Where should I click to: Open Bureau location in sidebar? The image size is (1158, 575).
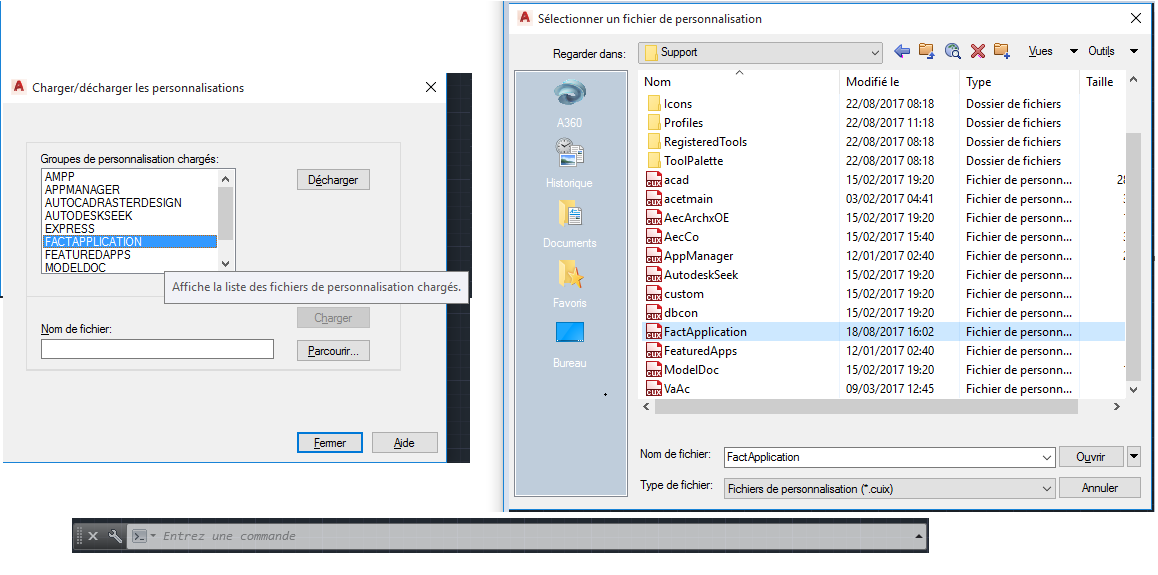click(569, 345)
